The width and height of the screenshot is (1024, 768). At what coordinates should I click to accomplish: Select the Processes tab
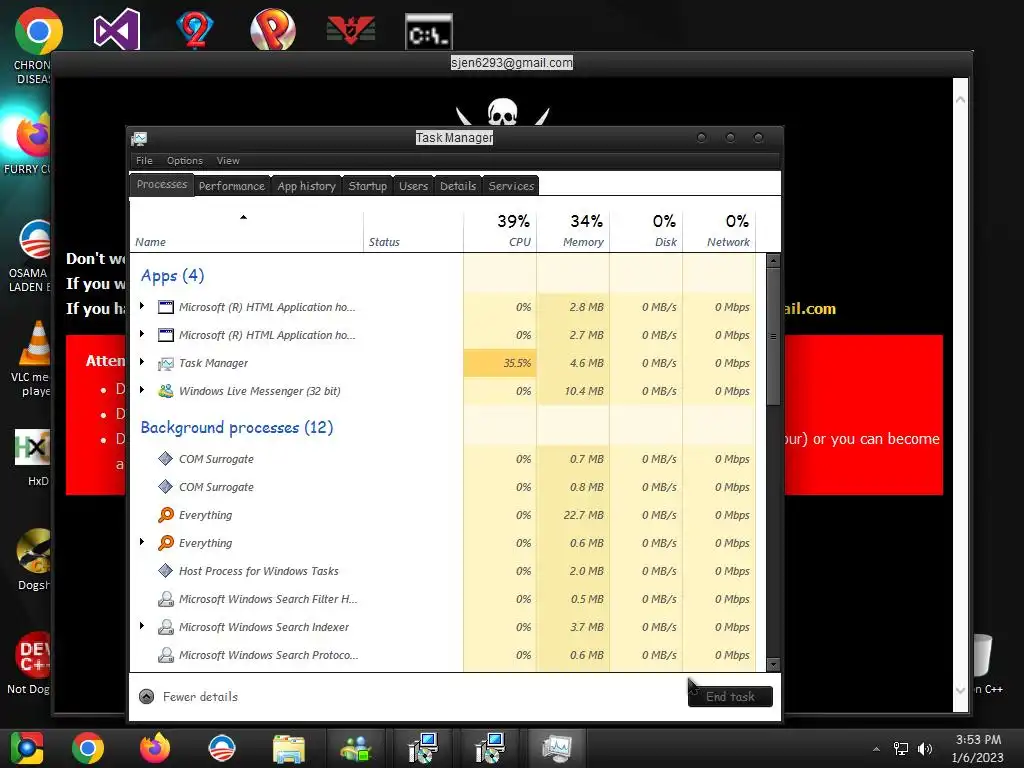click(162, 185)
